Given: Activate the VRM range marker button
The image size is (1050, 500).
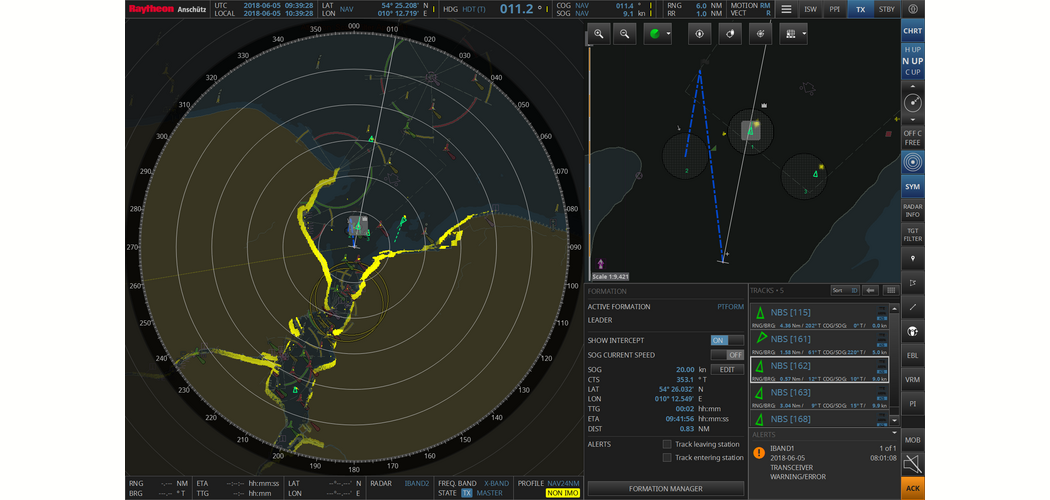Looking at the screenshot, I should pos(913,380).
